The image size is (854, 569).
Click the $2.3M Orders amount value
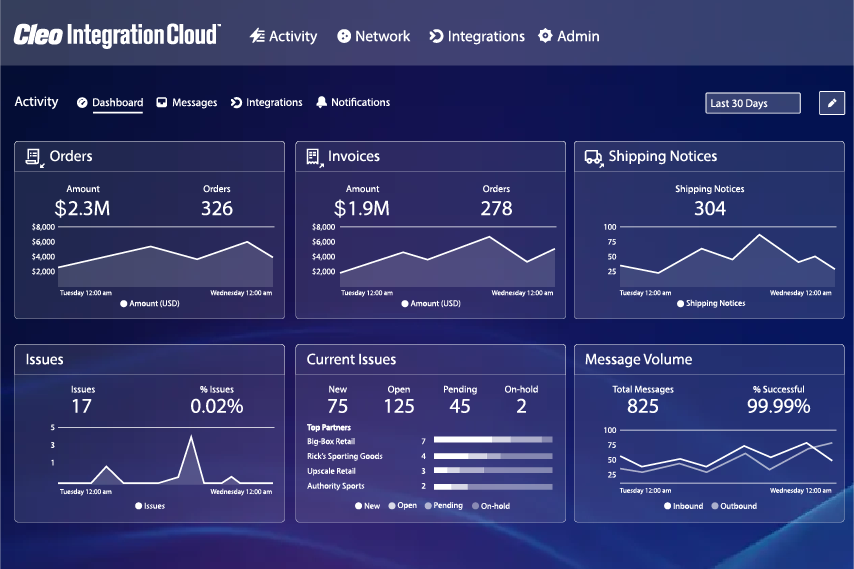click(82, 208)
